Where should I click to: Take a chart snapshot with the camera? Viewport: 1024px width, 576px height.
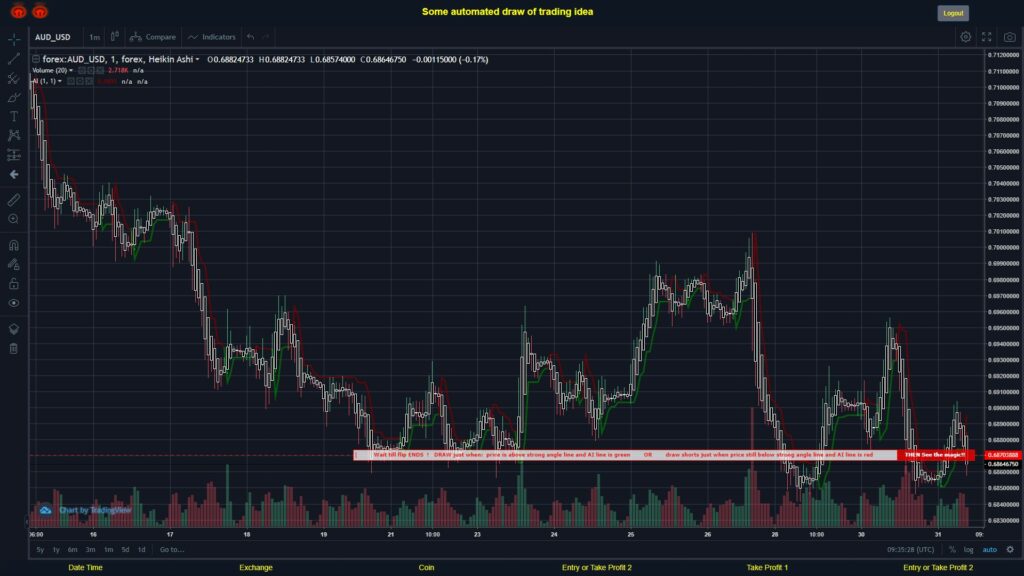[1010, 37]
